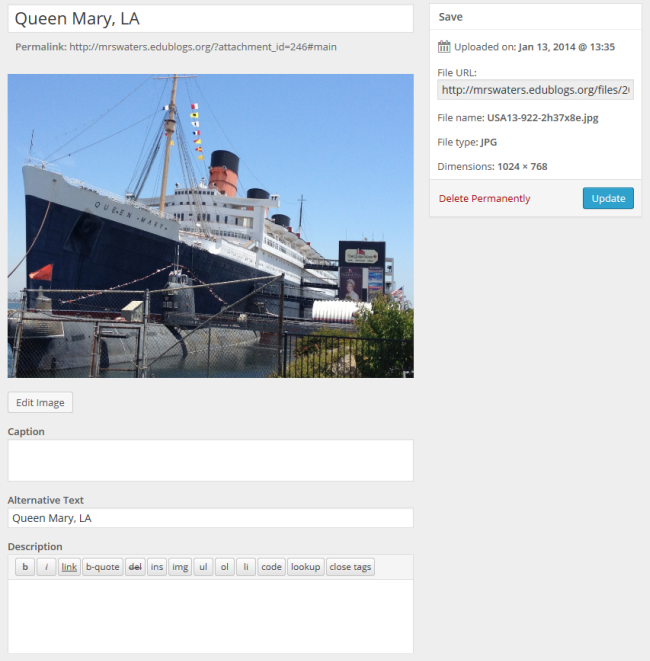Viewport: 650px width, 661px height.
Task: Click the ul list button
Action: [203, 567]
